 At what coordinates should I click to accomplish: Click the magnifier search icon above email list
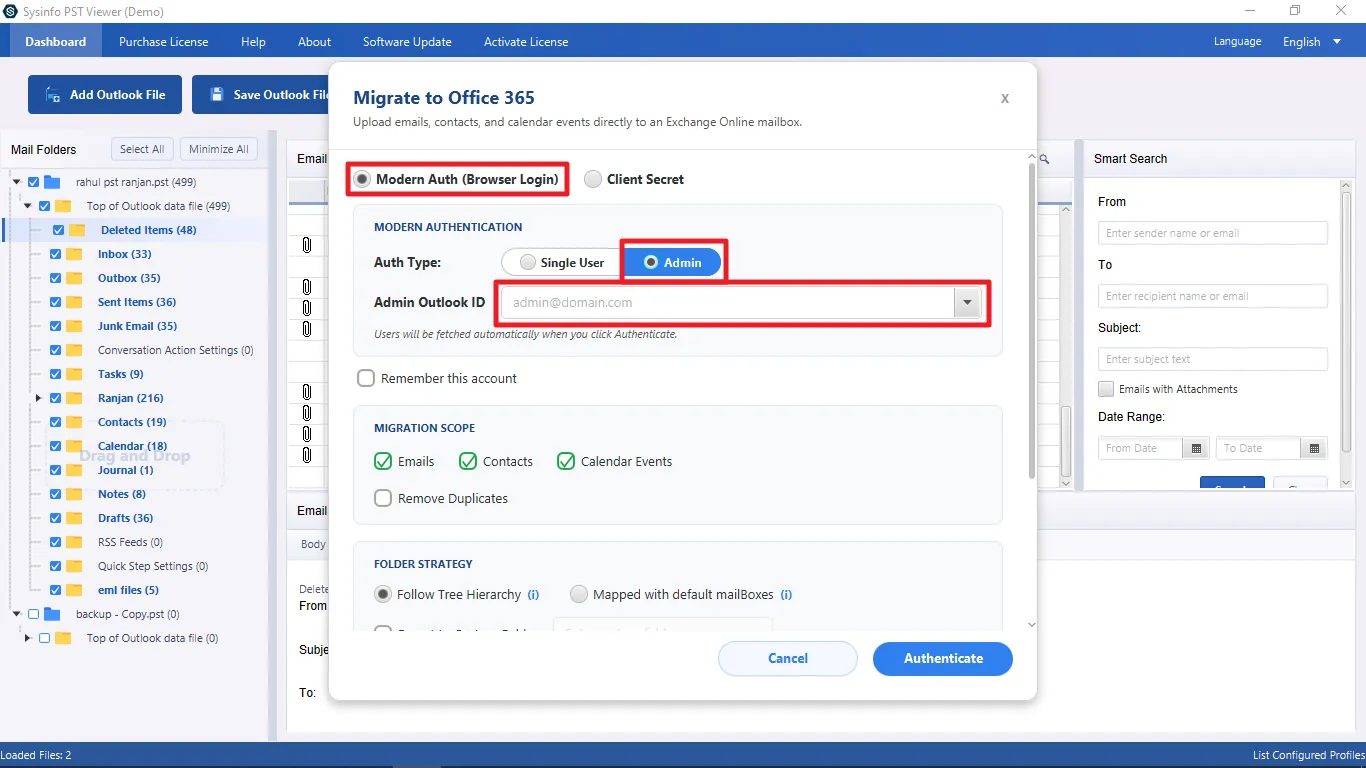1044,159
